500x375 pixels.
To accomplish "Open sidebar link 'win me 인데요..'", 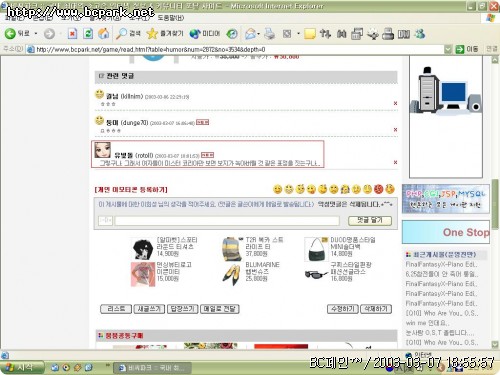I will (428, 323).
